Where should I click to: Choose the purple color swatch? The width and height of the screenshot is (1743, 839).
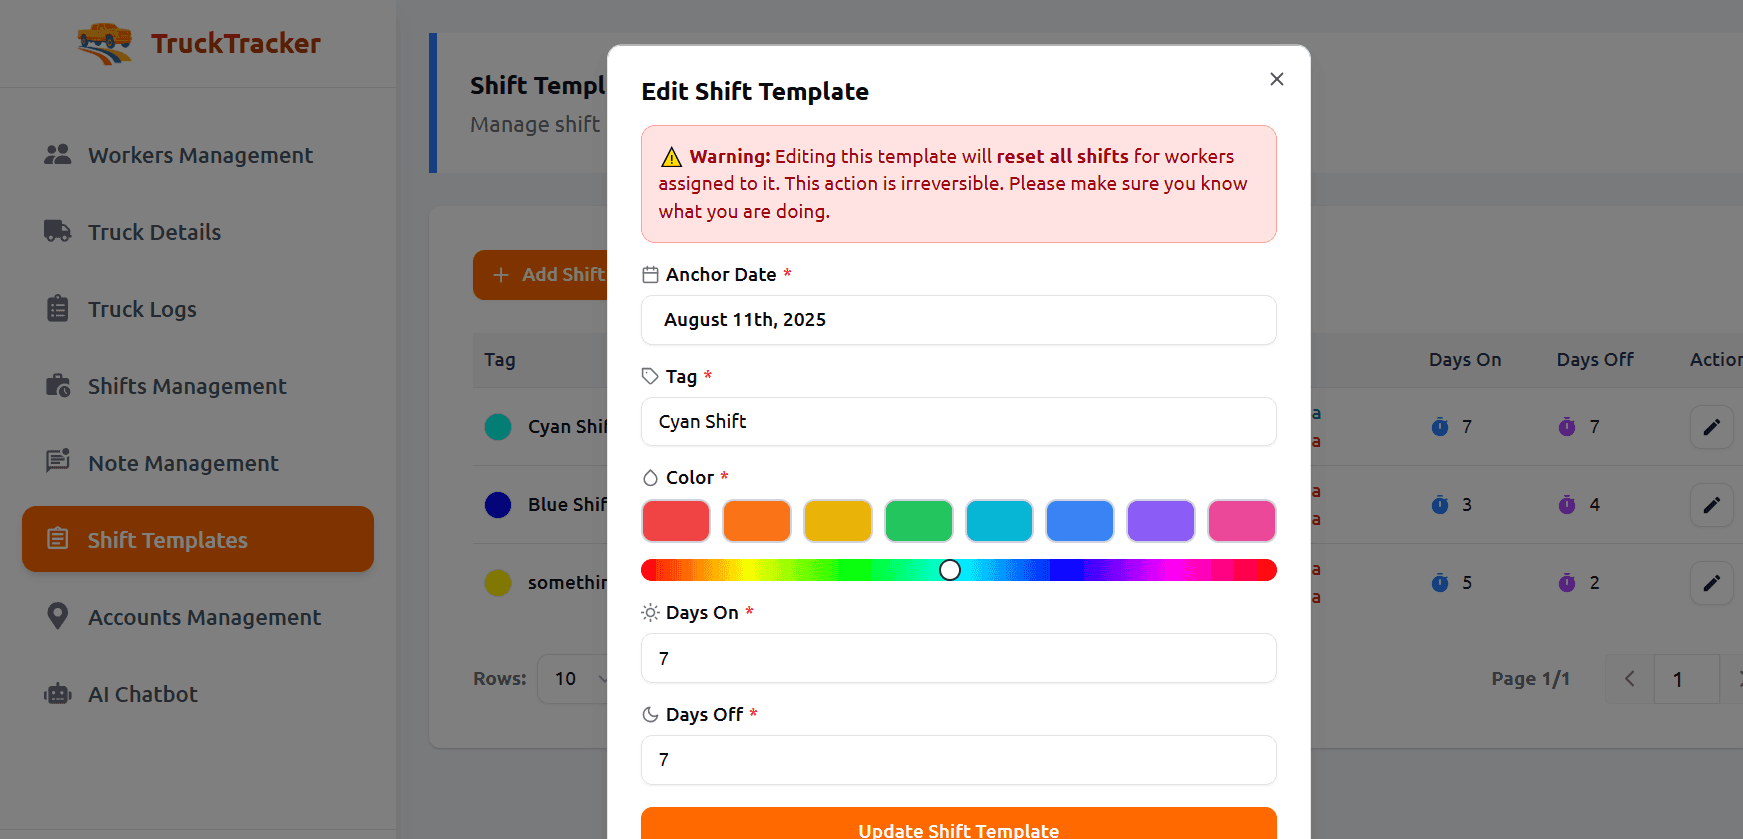point(1160,521)
